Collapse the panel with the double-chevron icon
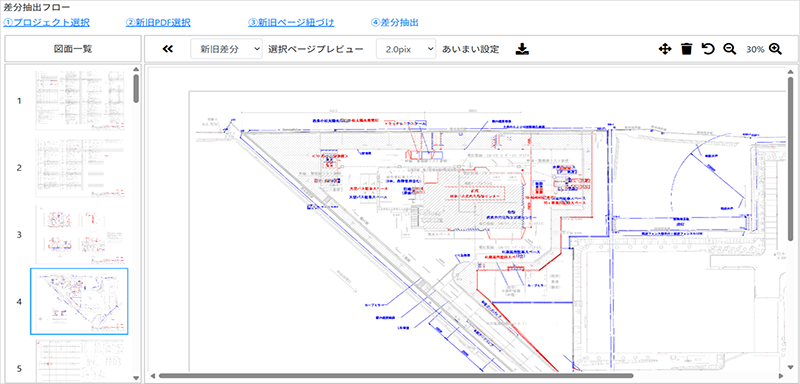Viewport: 800px width, 384px height. tap(168, 49)
